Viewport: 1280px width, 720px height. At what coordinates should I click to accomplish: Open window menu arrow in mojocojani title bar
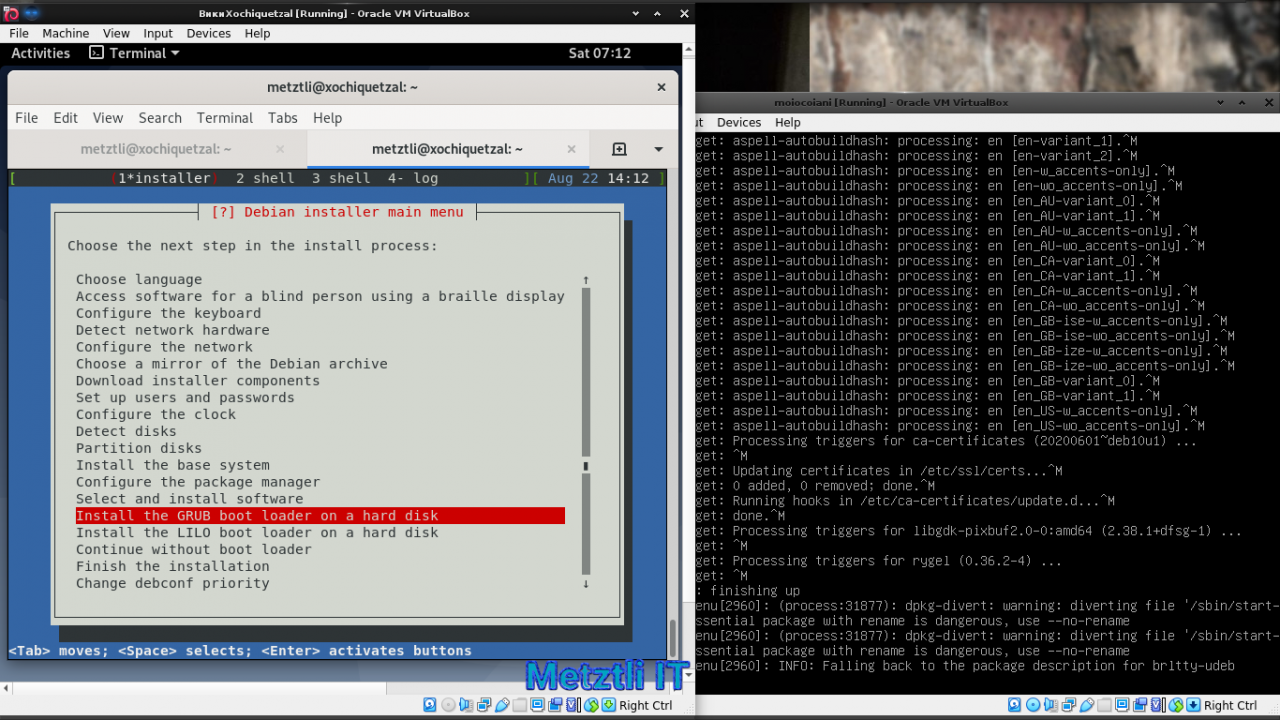coord(1221,102)
